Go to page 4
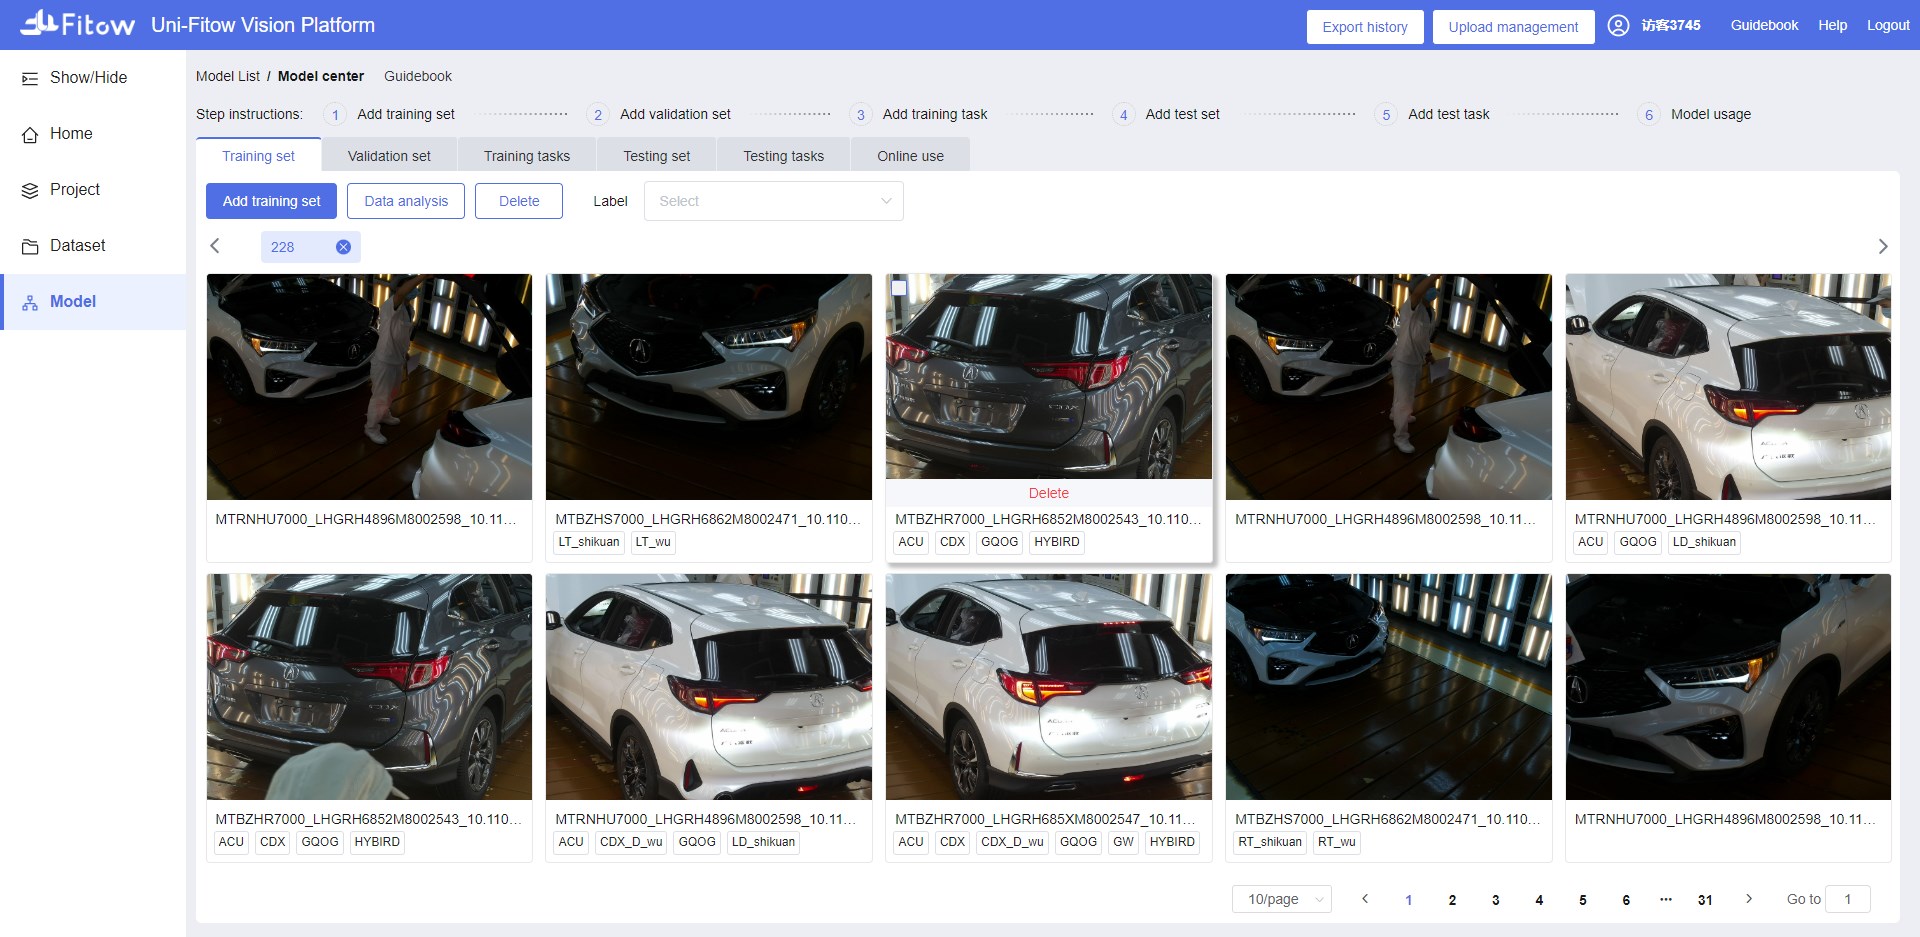Image resolution: width=1920 pixels, height=937 pixels. [1539, 899]
